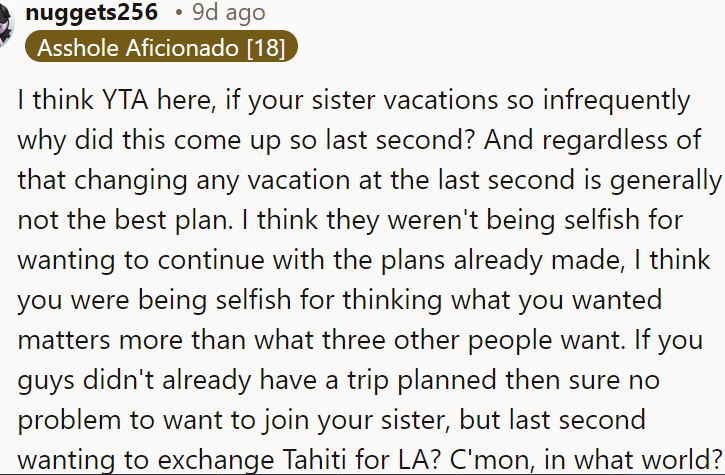Image resolution: width=725 pixels, height=475 pixels.
Task: Click the 'Asshole Aficionado [18]' flair badge
Action: [x=162, y=47]
